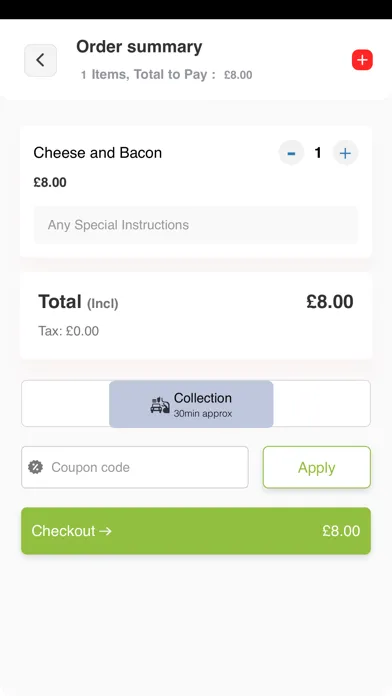Click into the Coupon code field

click(x=135, y=467)
